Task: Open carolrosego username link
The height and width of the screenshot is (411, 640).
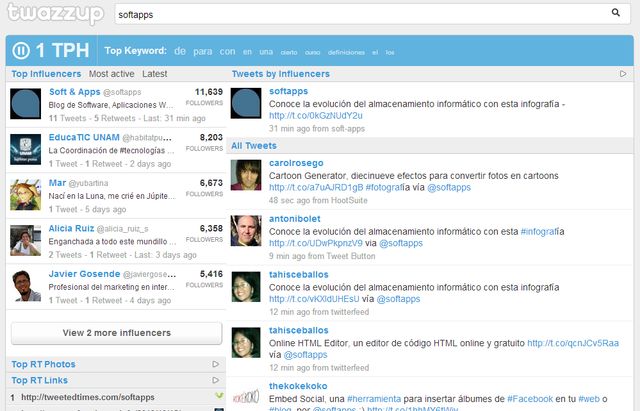Action: click(296, 163)
